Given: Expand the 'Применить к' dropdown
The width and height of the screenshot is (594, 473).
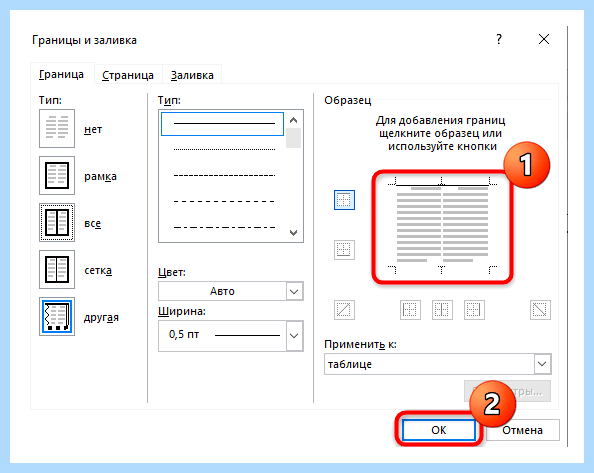Looking at the screenshot, I should tap(542, 364).
